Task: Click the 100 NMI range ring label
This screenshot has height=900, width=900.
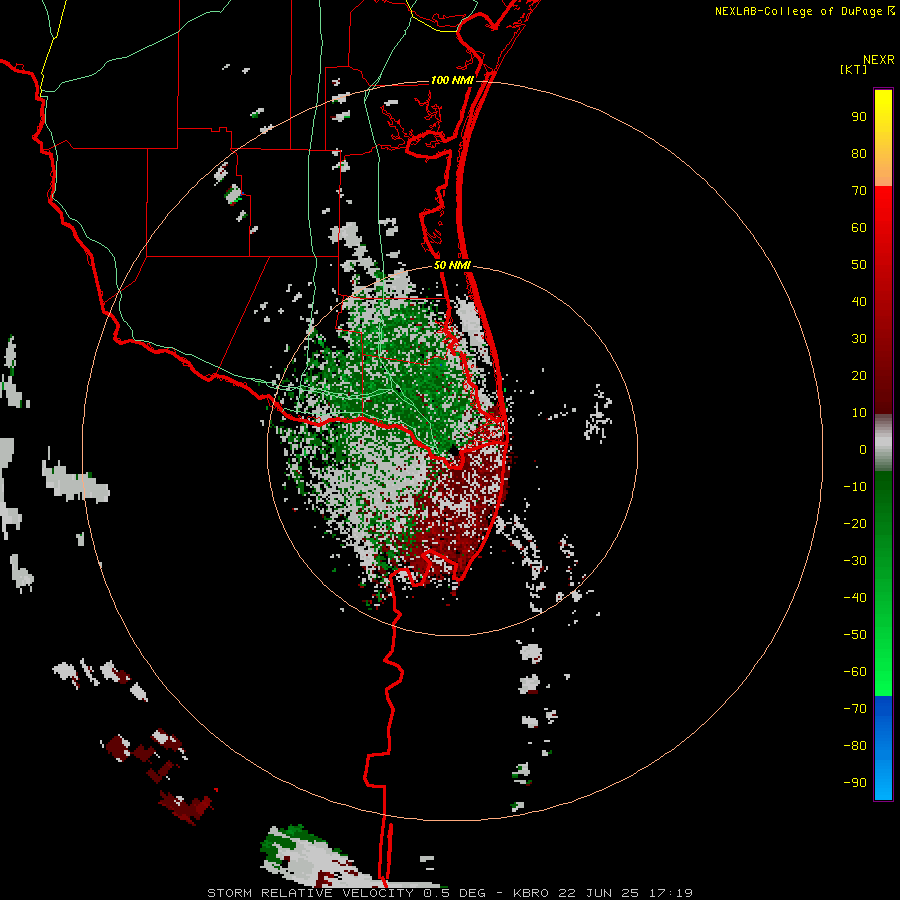Action: [452, 80]
